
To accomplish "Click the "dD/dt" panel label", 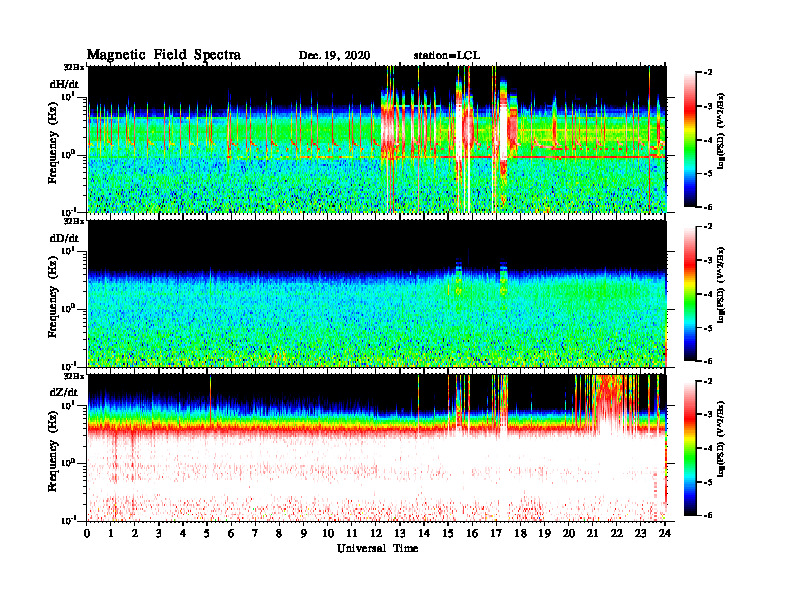I will tap(64, 238).
